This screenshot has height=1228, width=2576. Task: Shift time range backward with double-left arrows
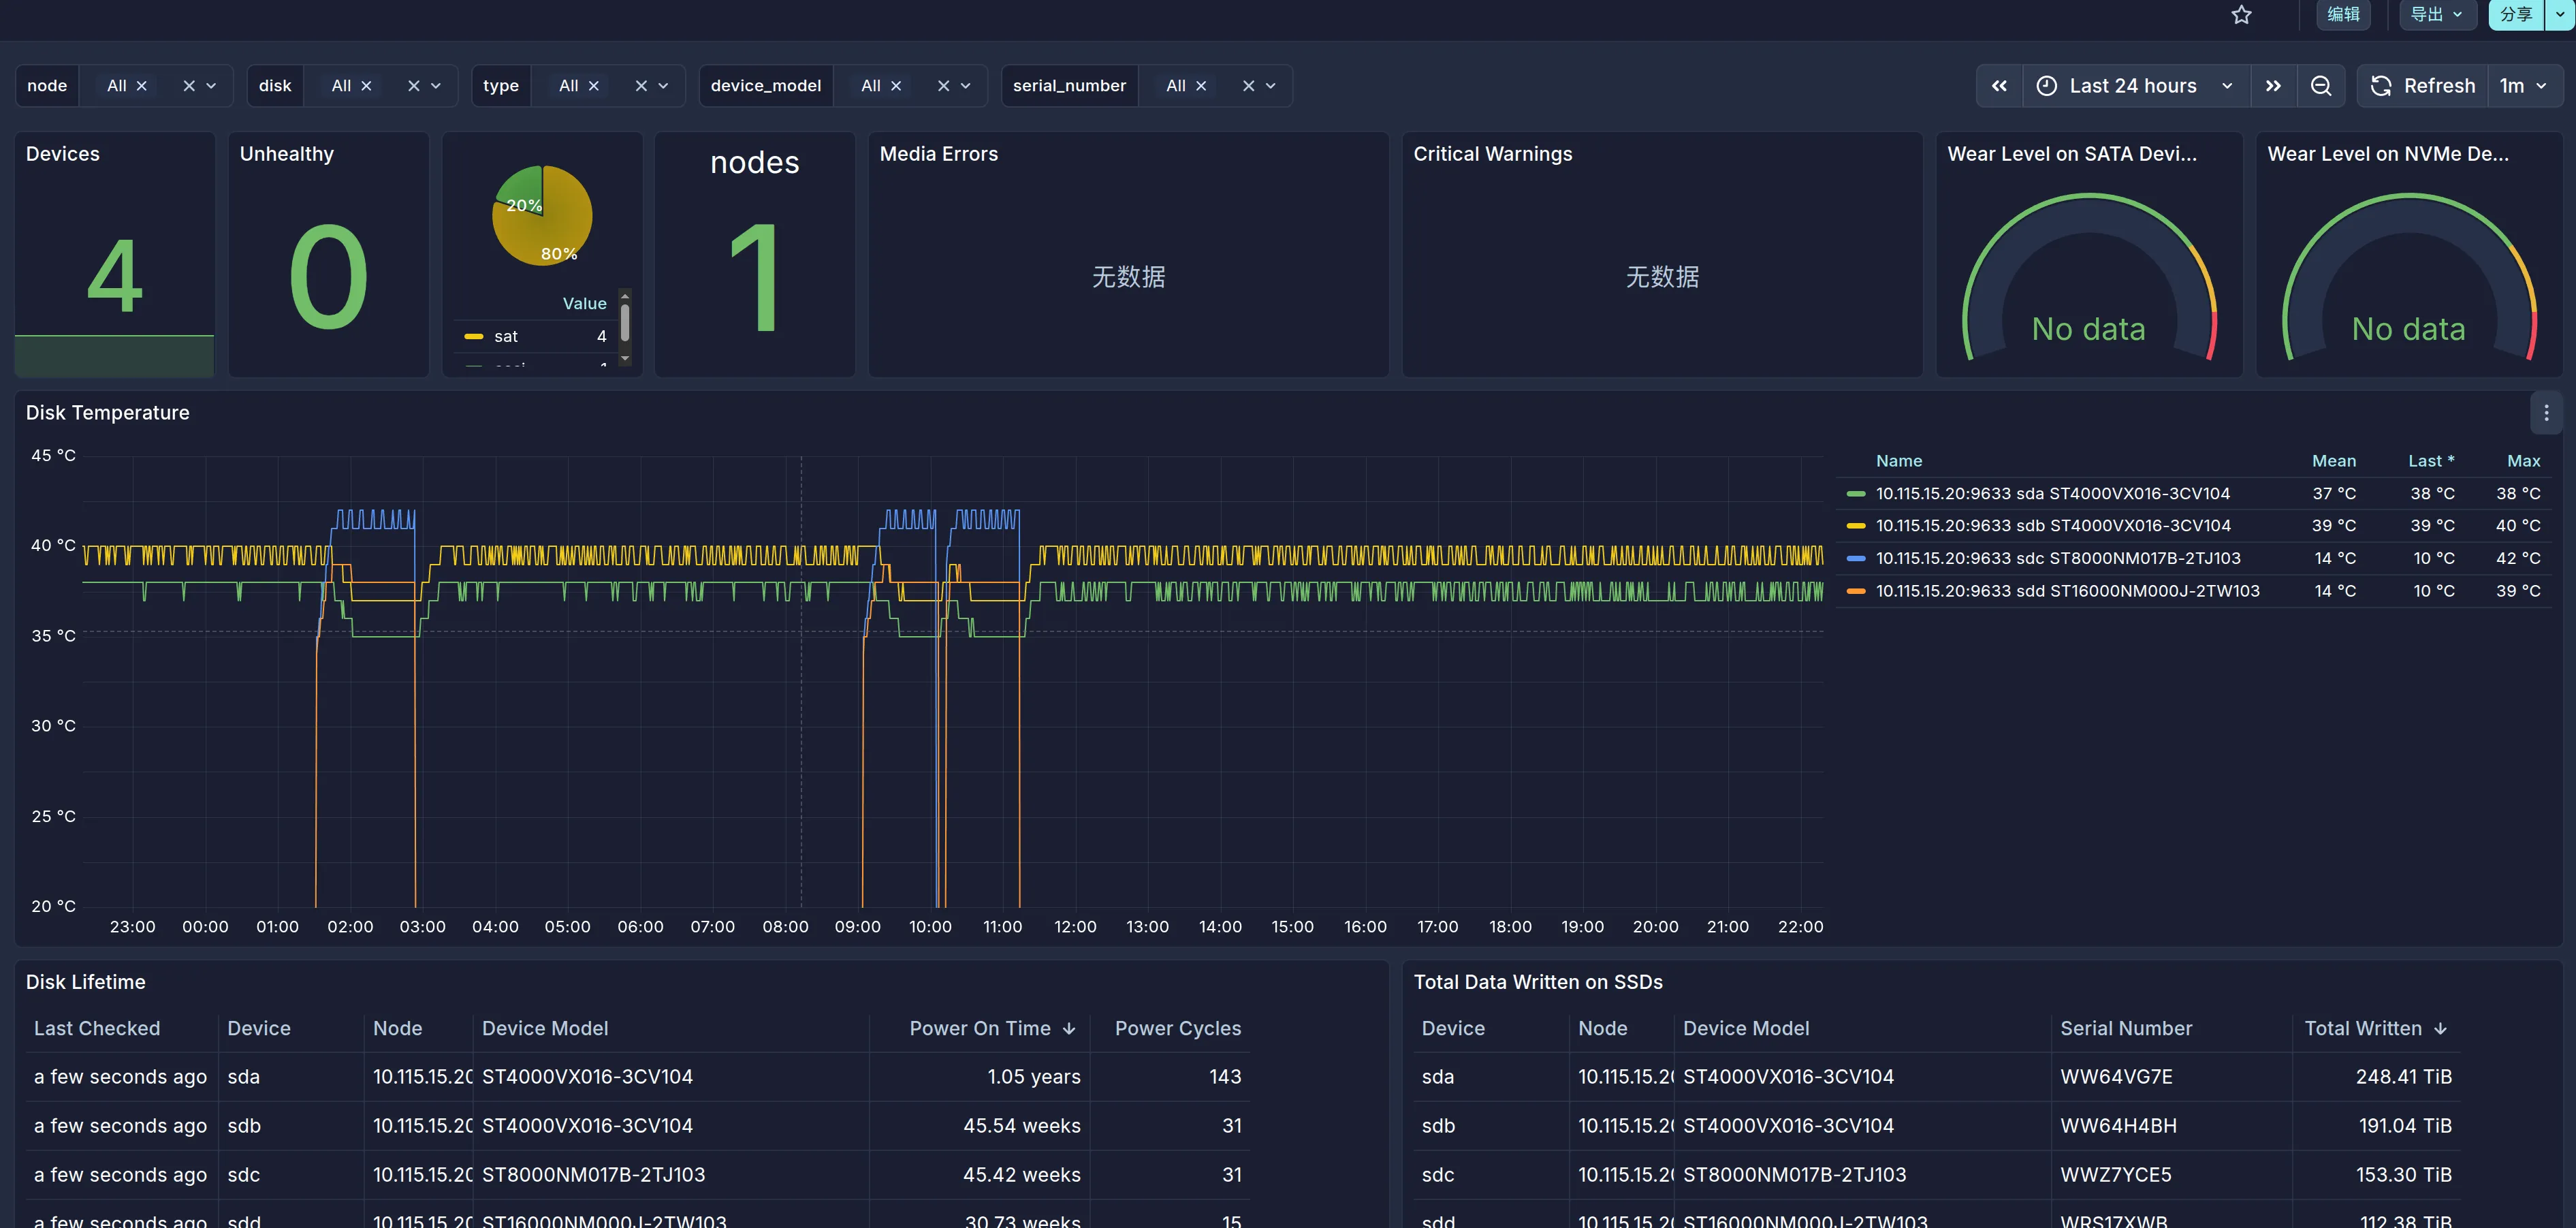click(x=1998, y=86)
